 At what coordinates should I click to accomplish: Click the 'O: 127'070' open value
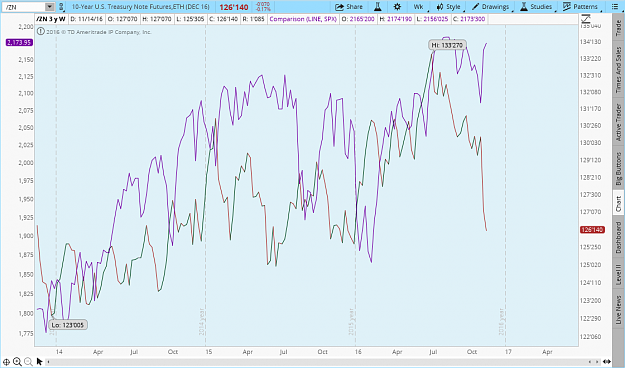[122, 19]
